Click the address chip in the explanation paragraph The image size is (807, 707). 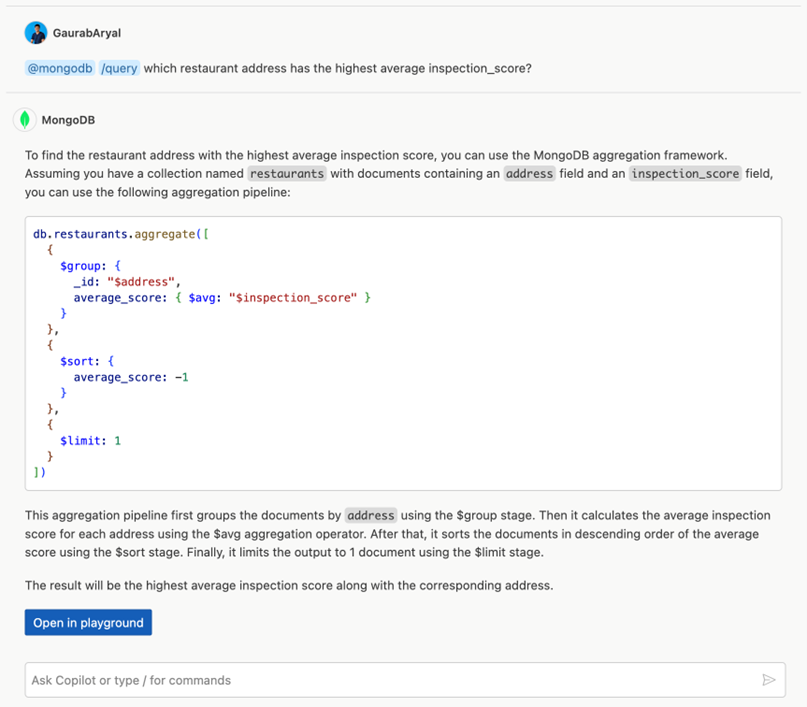(x=370, y=515)
